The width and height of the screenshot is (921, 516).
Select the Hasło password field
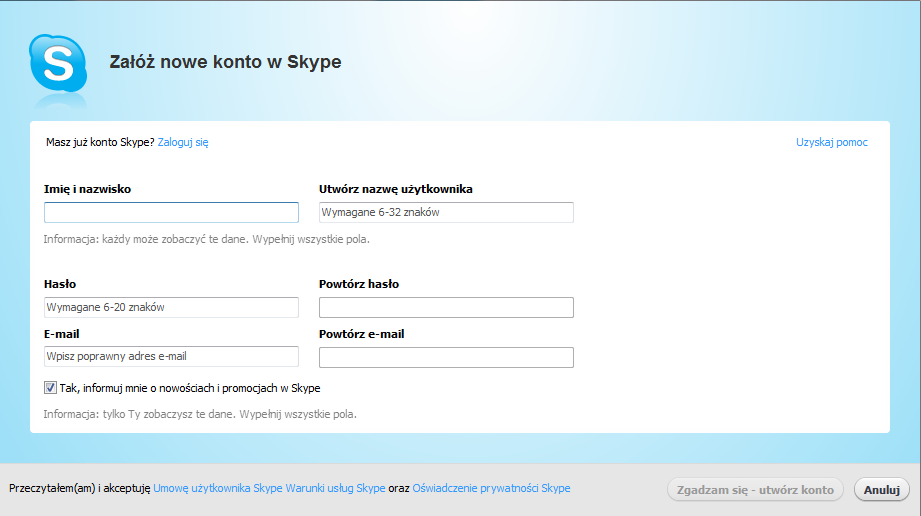click(171, 307)
